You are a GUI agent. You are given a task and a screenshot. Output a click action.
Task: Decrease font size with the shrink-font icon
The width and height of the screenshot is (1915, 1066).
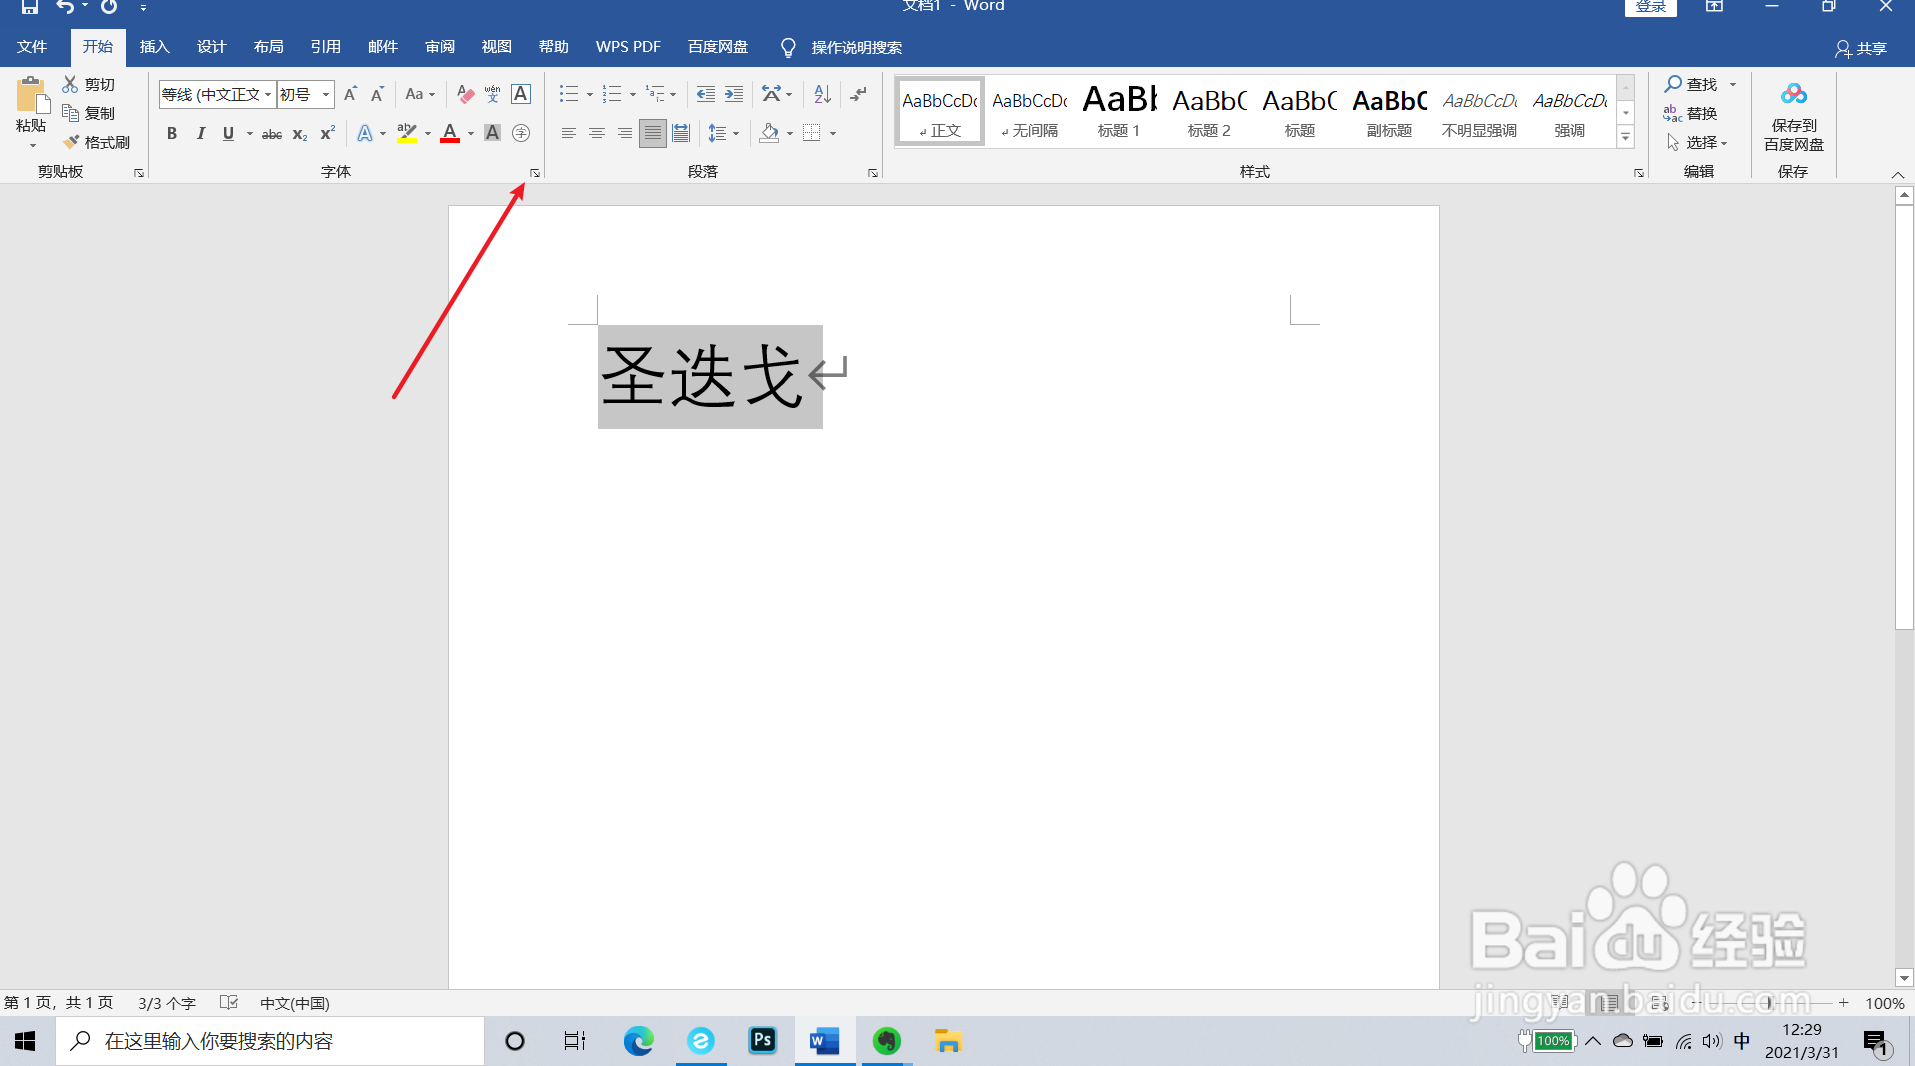[377, 94]
